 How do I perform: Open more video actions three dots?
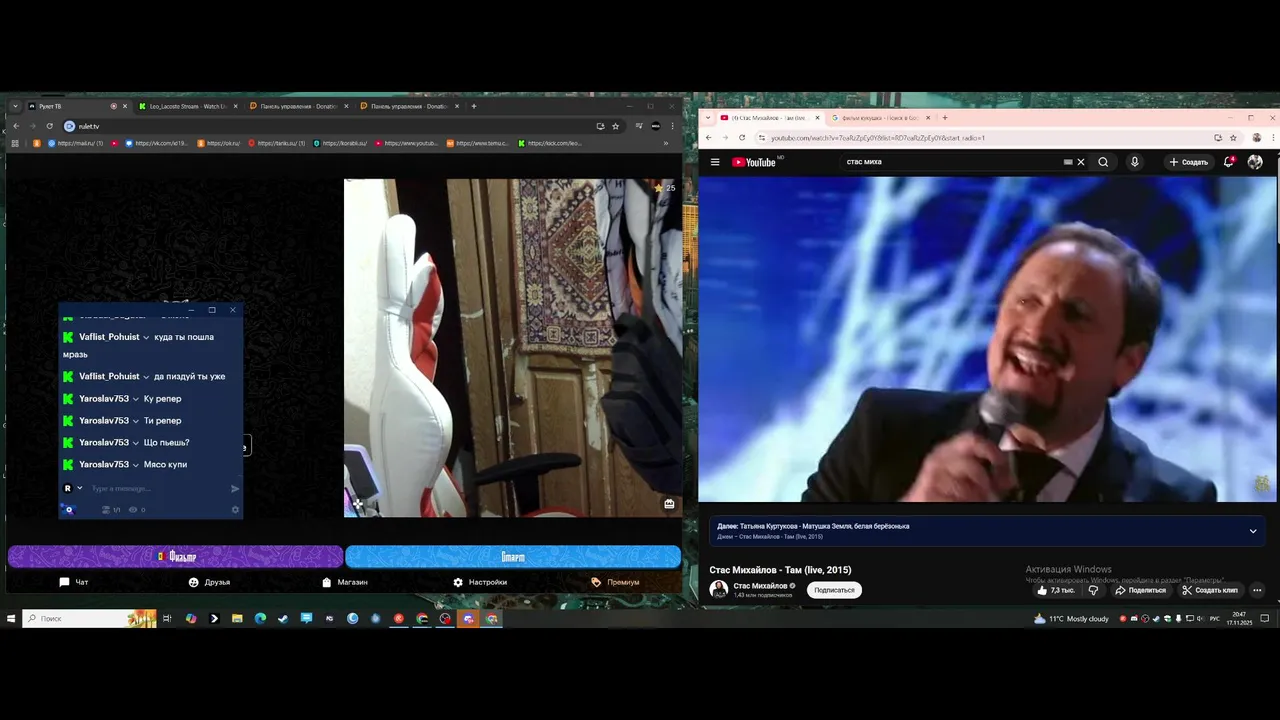(x=1257, y=590)
